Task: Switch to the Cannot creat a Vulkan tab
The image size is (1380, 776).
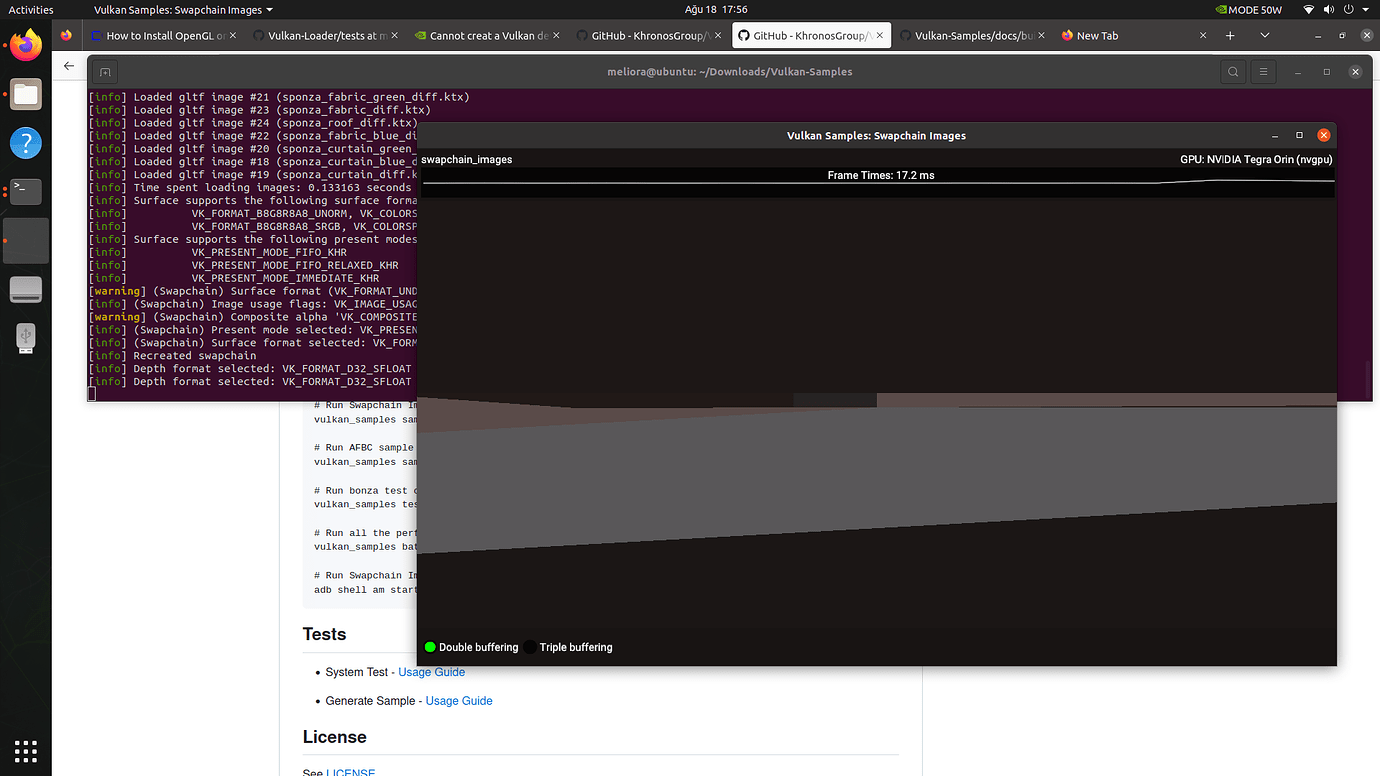Action: pyautogui.click(x=487, y=34)
